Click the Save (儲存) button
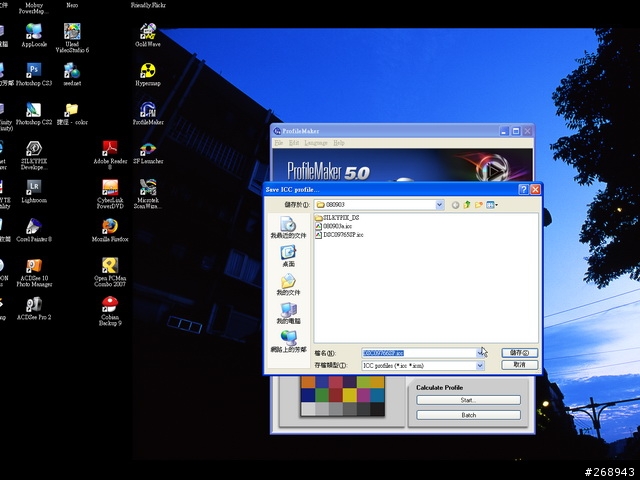 [520, 353]
